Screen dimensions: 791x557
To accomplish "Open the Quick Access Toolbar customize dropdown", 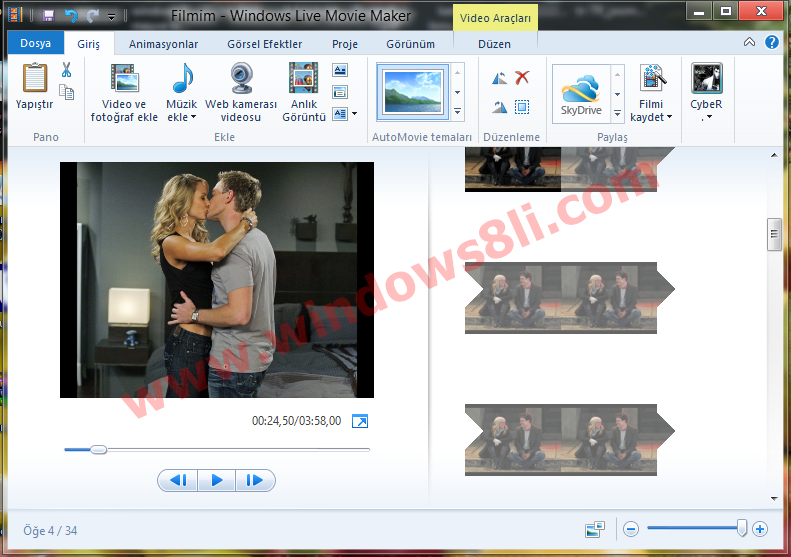I will 111,17.
